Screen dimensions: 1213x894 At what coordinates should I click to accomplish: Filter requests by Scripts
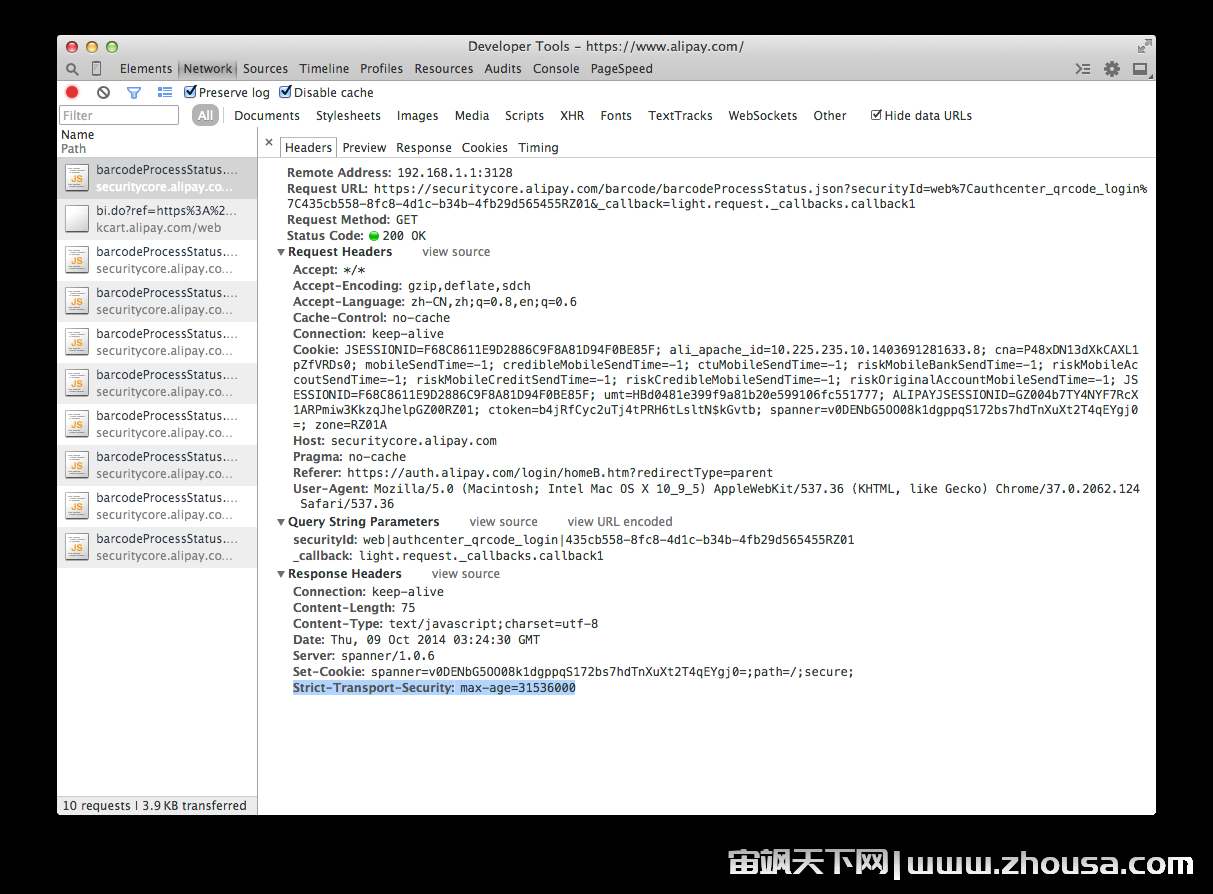click(524, 115)
